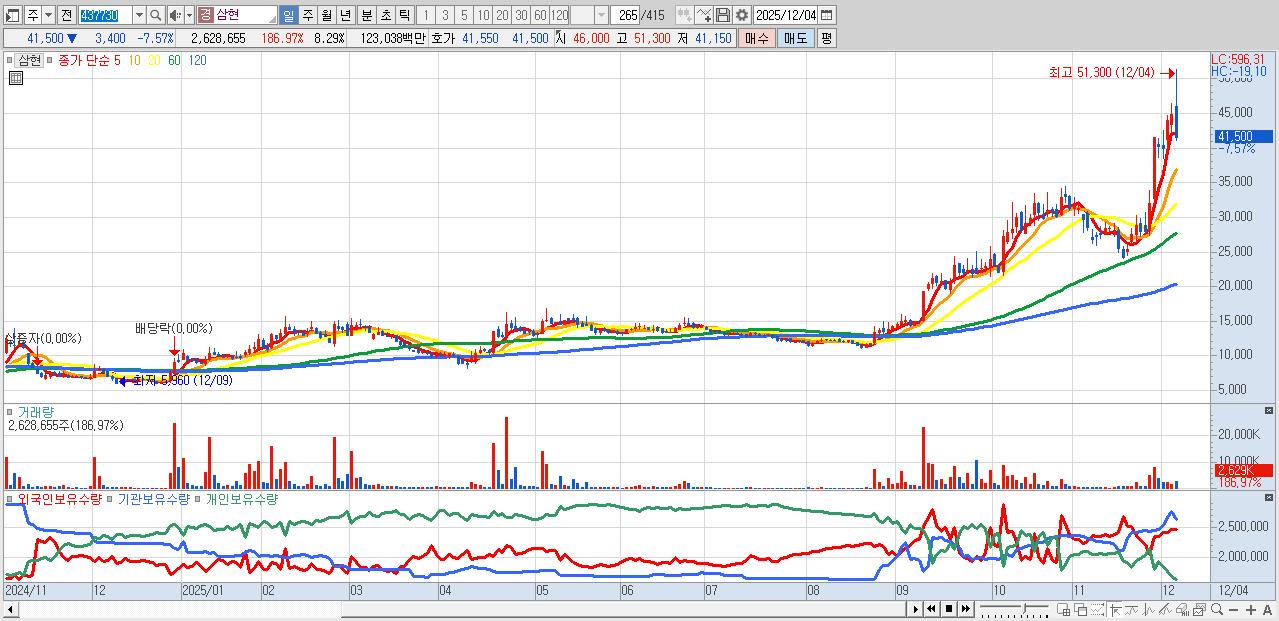Click the letter A text icon at bottom right
Viewport: 1279px width, 621px height.
1268,610
